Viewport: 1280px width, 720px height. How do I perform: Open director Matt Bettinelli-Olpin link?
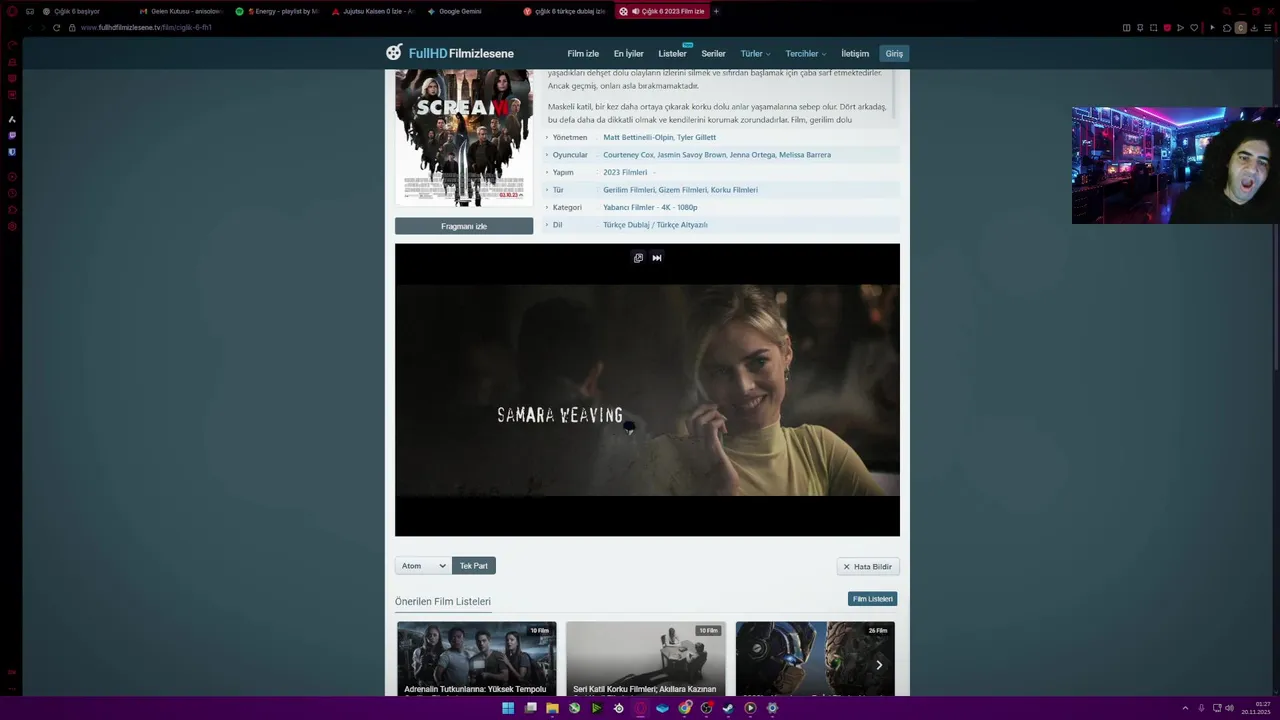pyautogui.click(x=638, y=137)
